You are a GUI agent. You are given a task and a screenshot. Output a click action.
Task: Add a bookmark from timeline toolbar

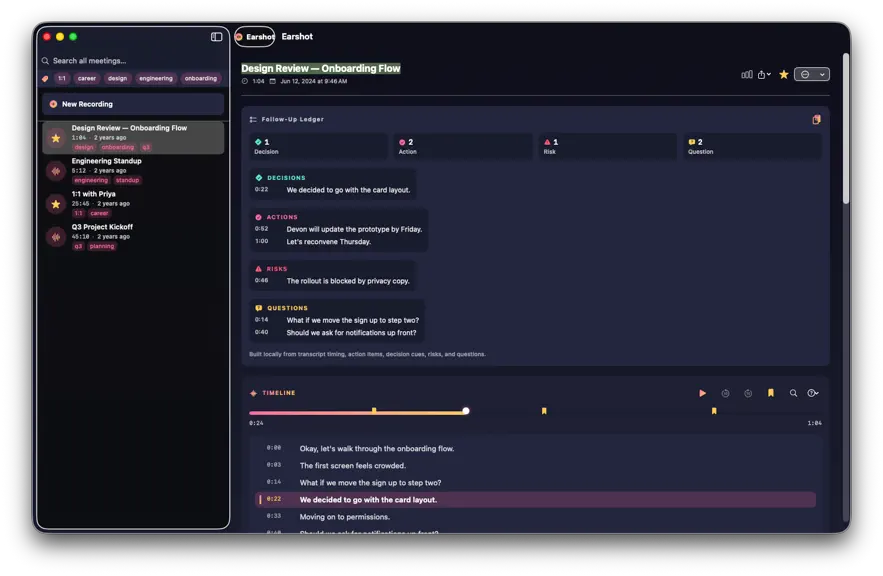tap(770, 393)
